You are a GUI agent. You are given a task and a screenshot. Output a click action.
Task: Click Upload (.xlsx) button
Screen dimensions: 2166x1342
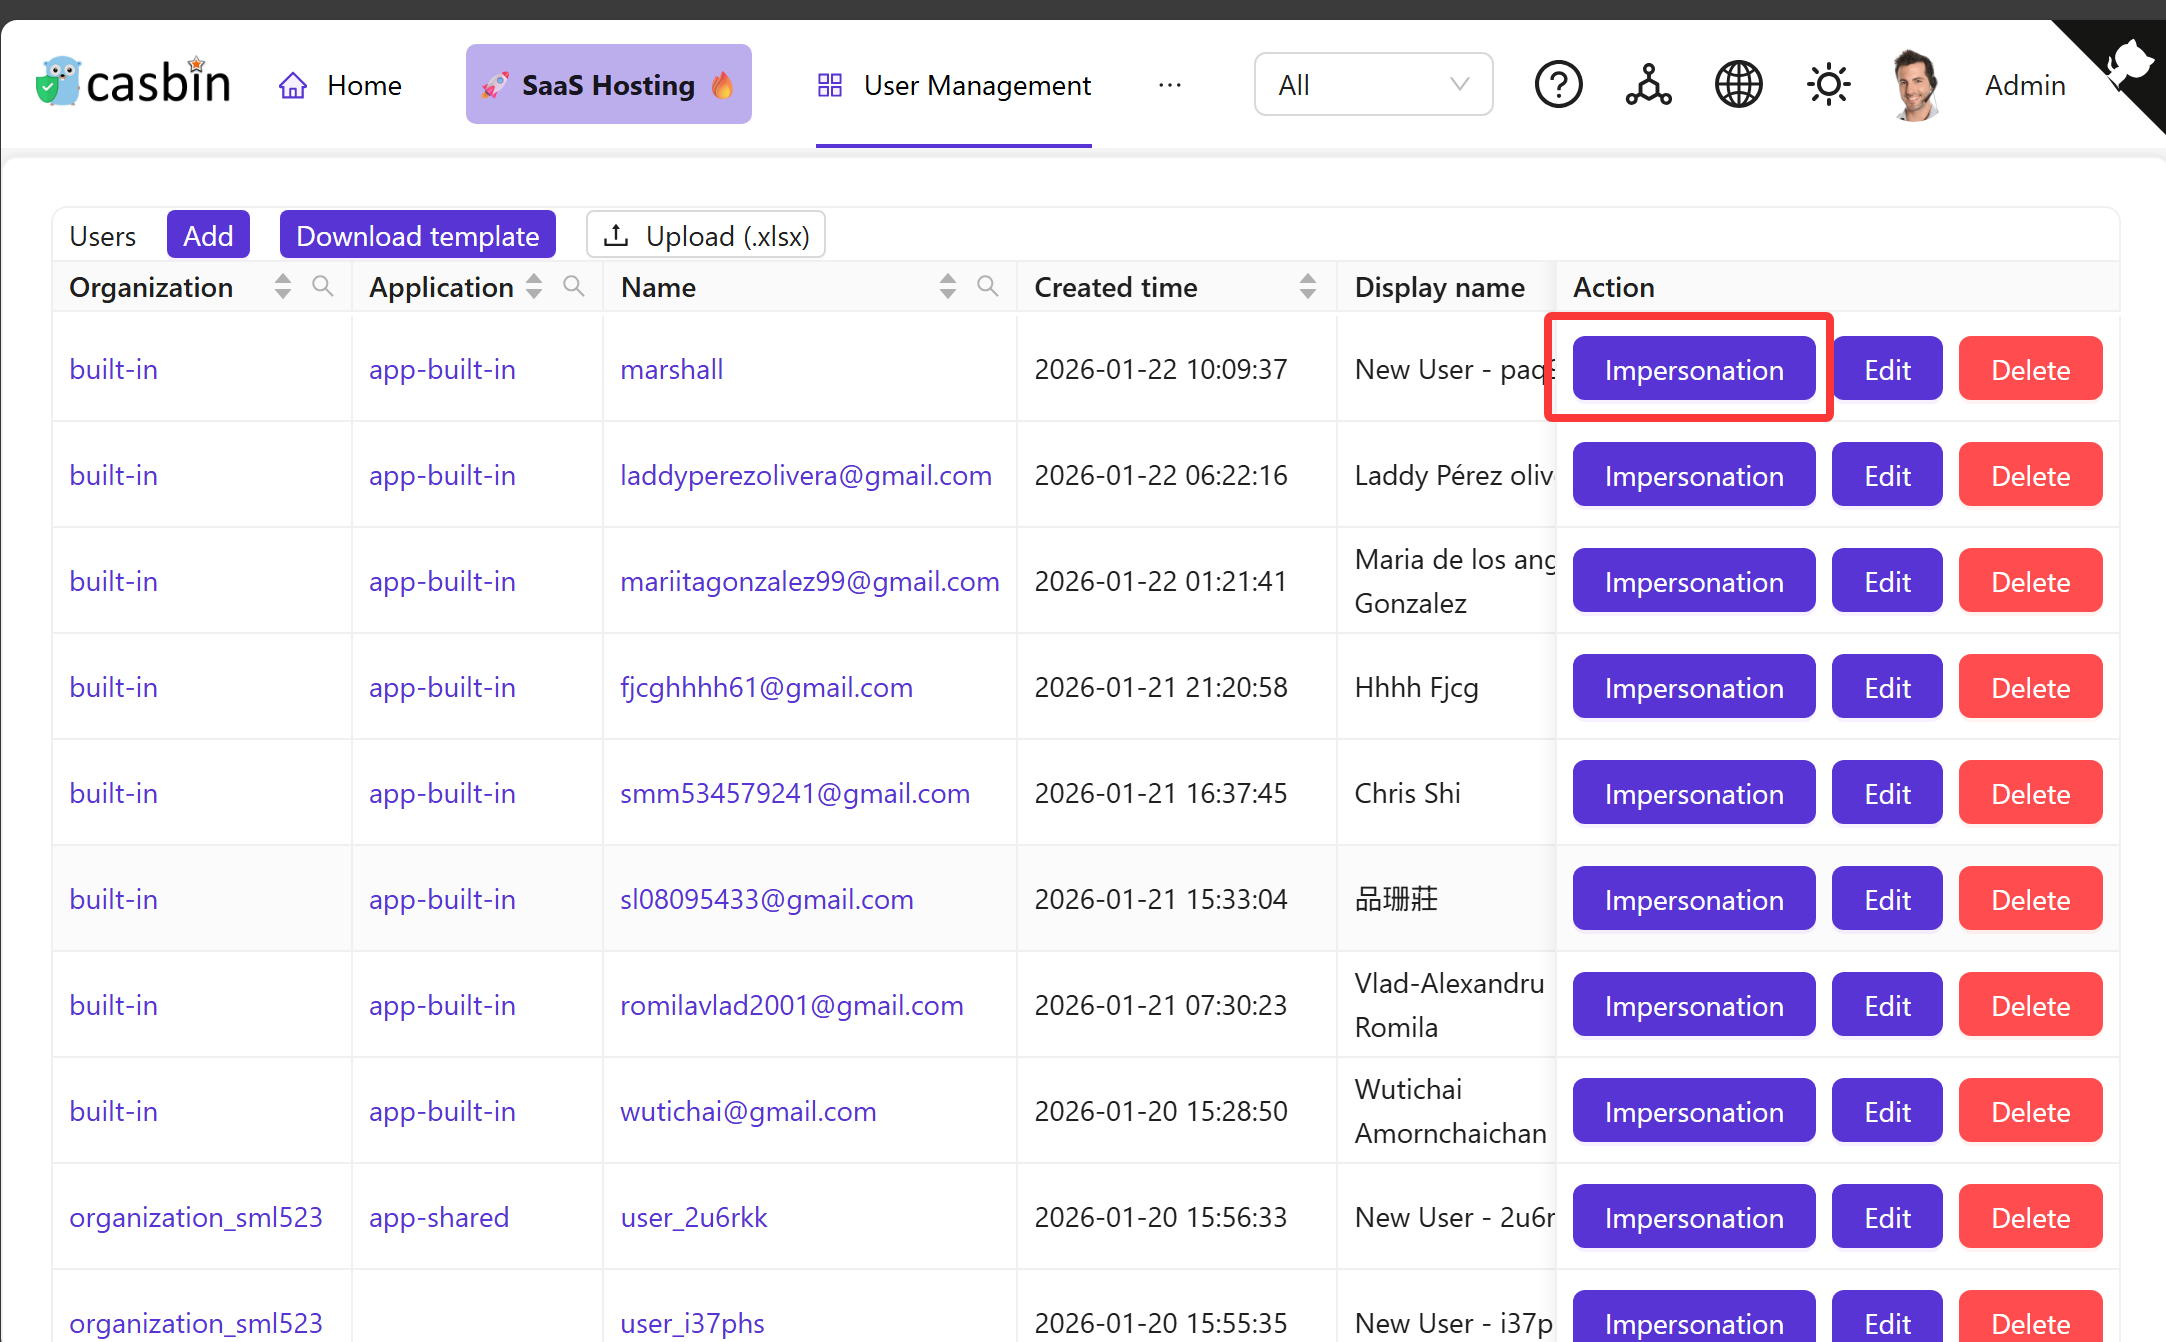tap(705, 236)
